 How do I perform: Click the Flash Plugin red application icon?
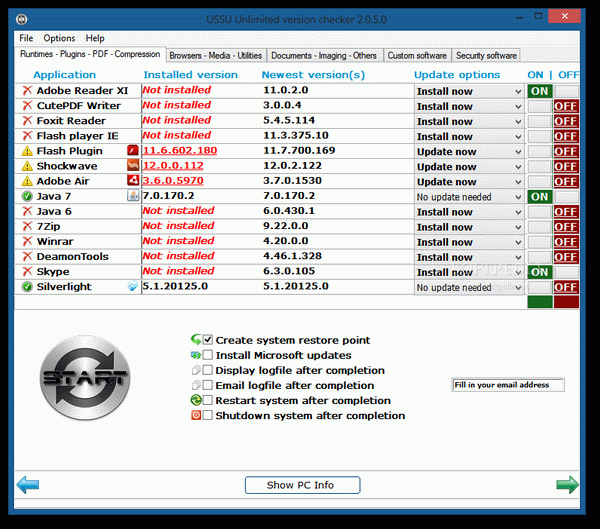click(133, 150)
